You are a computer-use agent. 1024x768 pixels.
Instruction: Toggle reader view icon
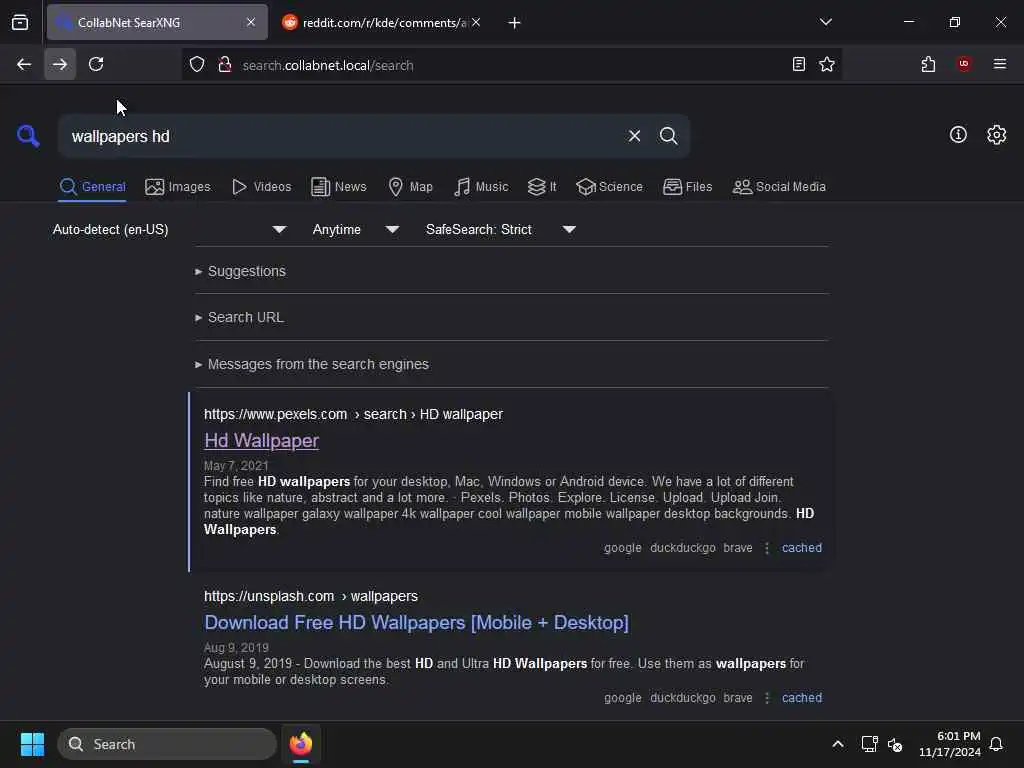tap(798, 64)
